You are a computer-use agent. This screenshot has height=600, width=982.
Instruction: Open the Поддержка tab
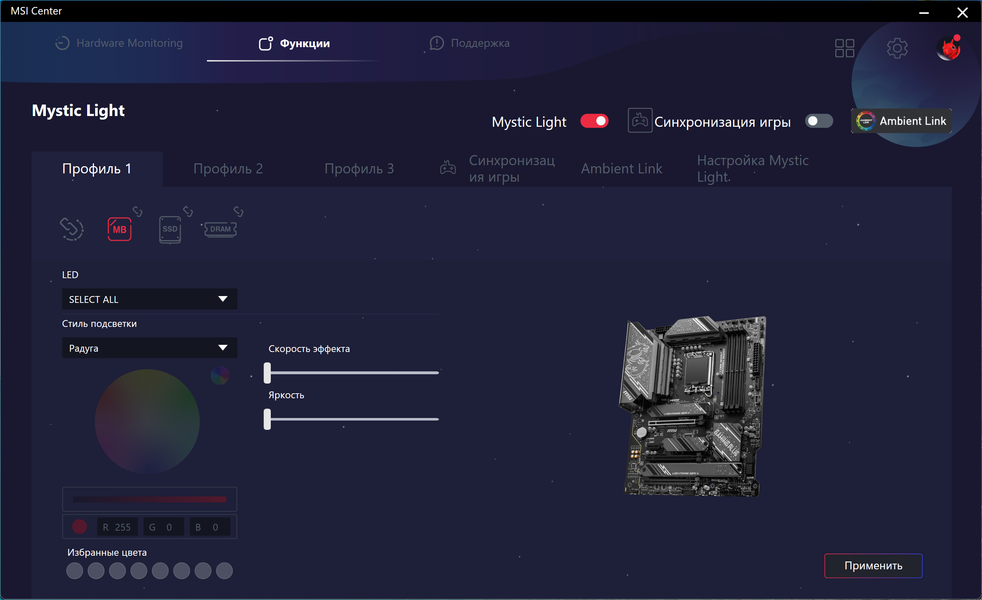470,43
